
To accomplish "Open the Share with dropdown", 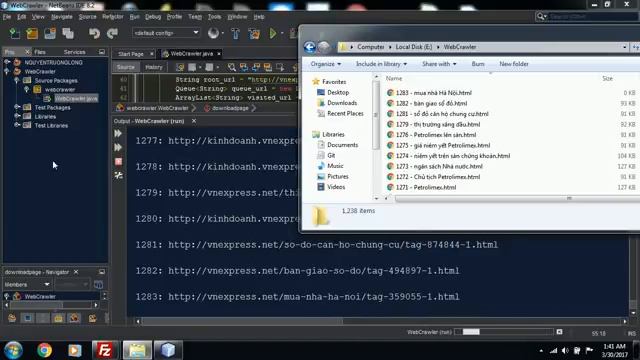I will tap(439, 64).
